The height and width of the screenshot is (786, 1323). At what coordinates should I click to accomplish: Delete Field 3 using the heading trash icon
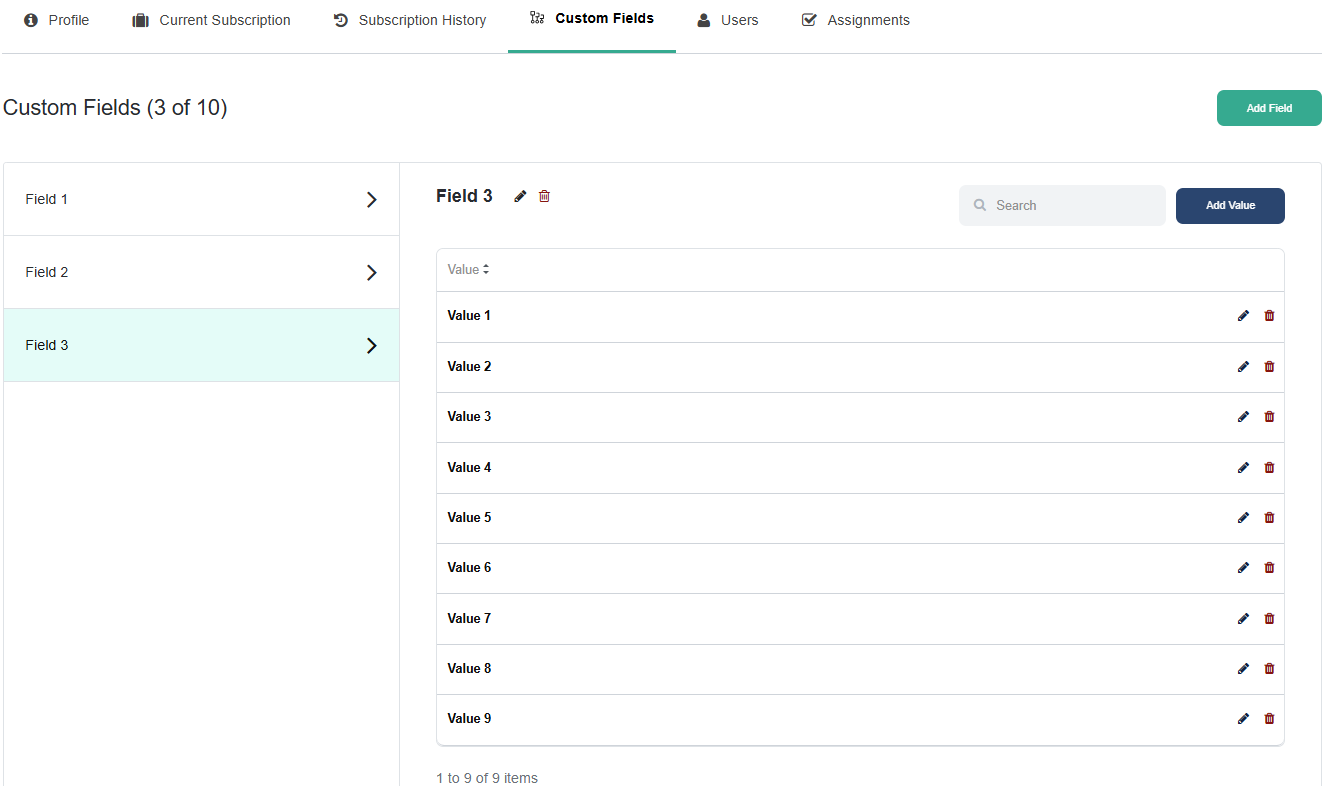coord(544,197)
